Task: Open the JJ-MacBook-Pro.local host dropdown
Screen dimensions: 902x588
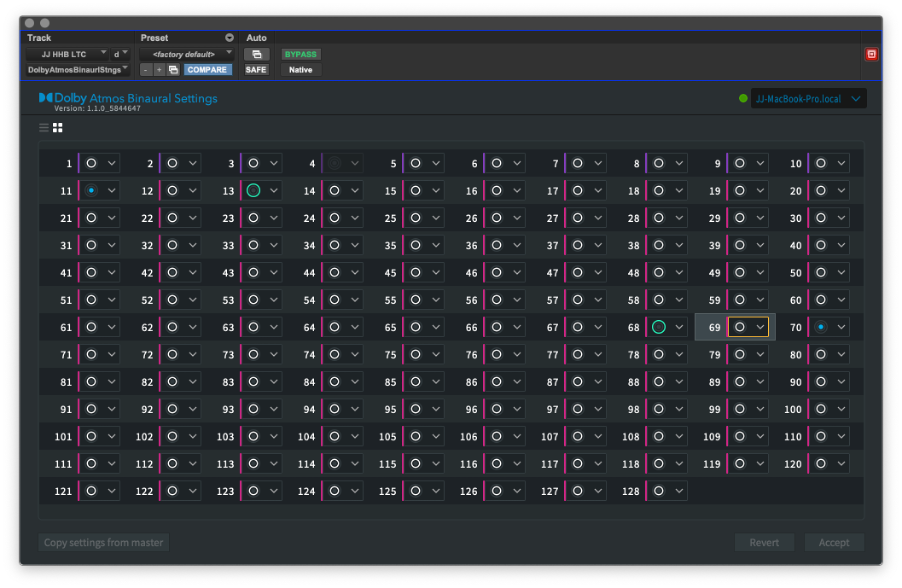Action: coord(808,99)
